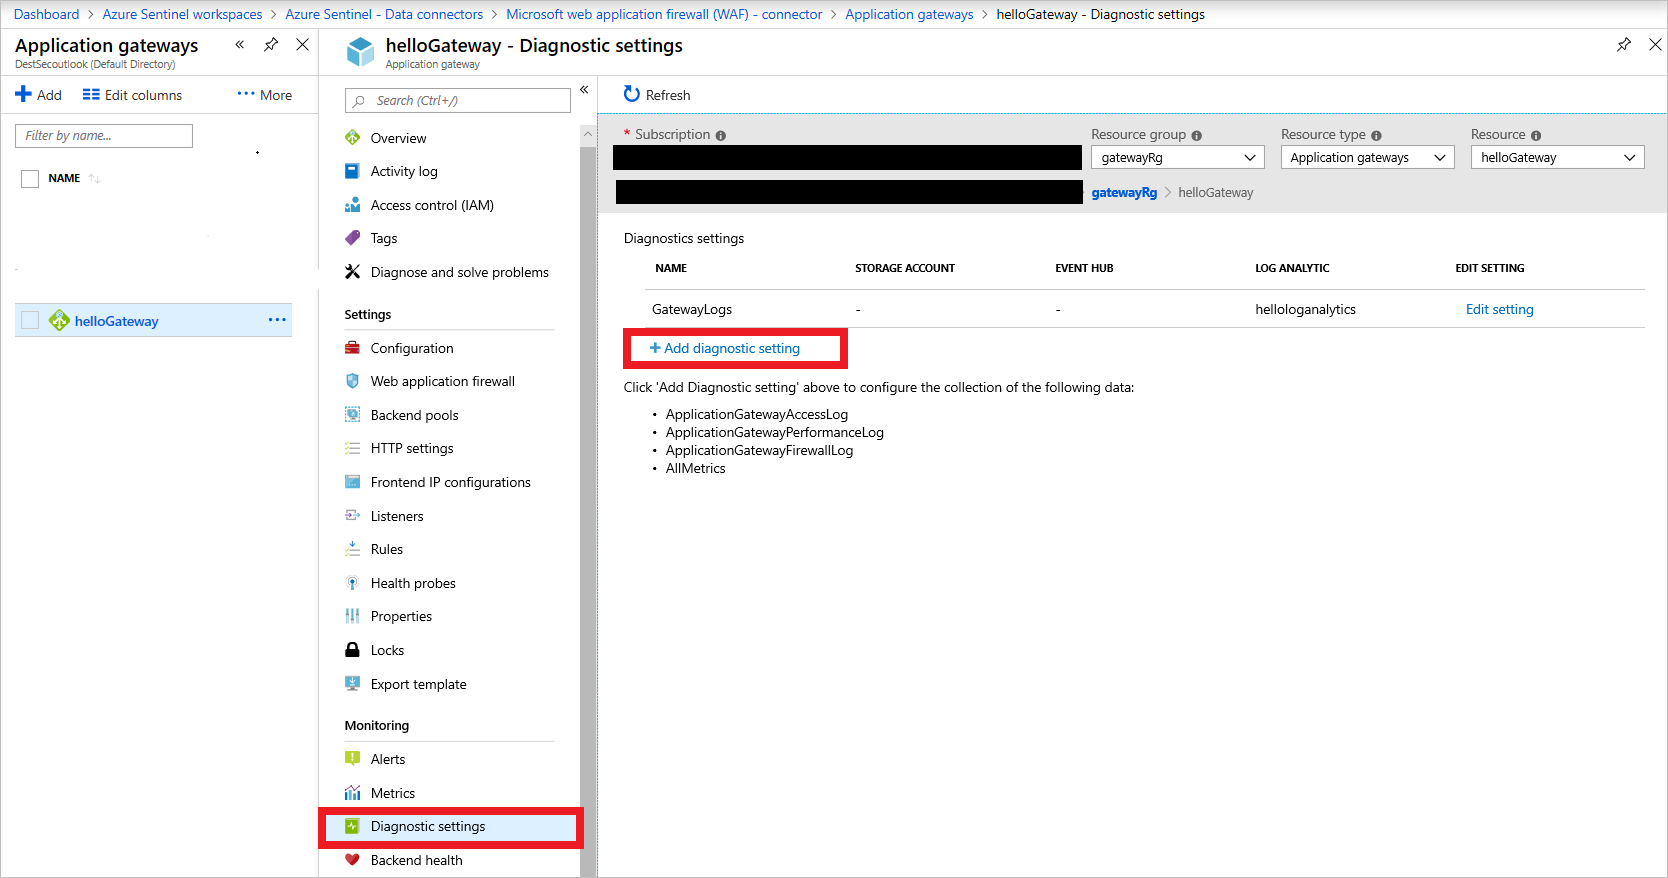The image size is (1668, 878).
Task: Check the helloGateway row checkbox
Action: click(30, 320)
